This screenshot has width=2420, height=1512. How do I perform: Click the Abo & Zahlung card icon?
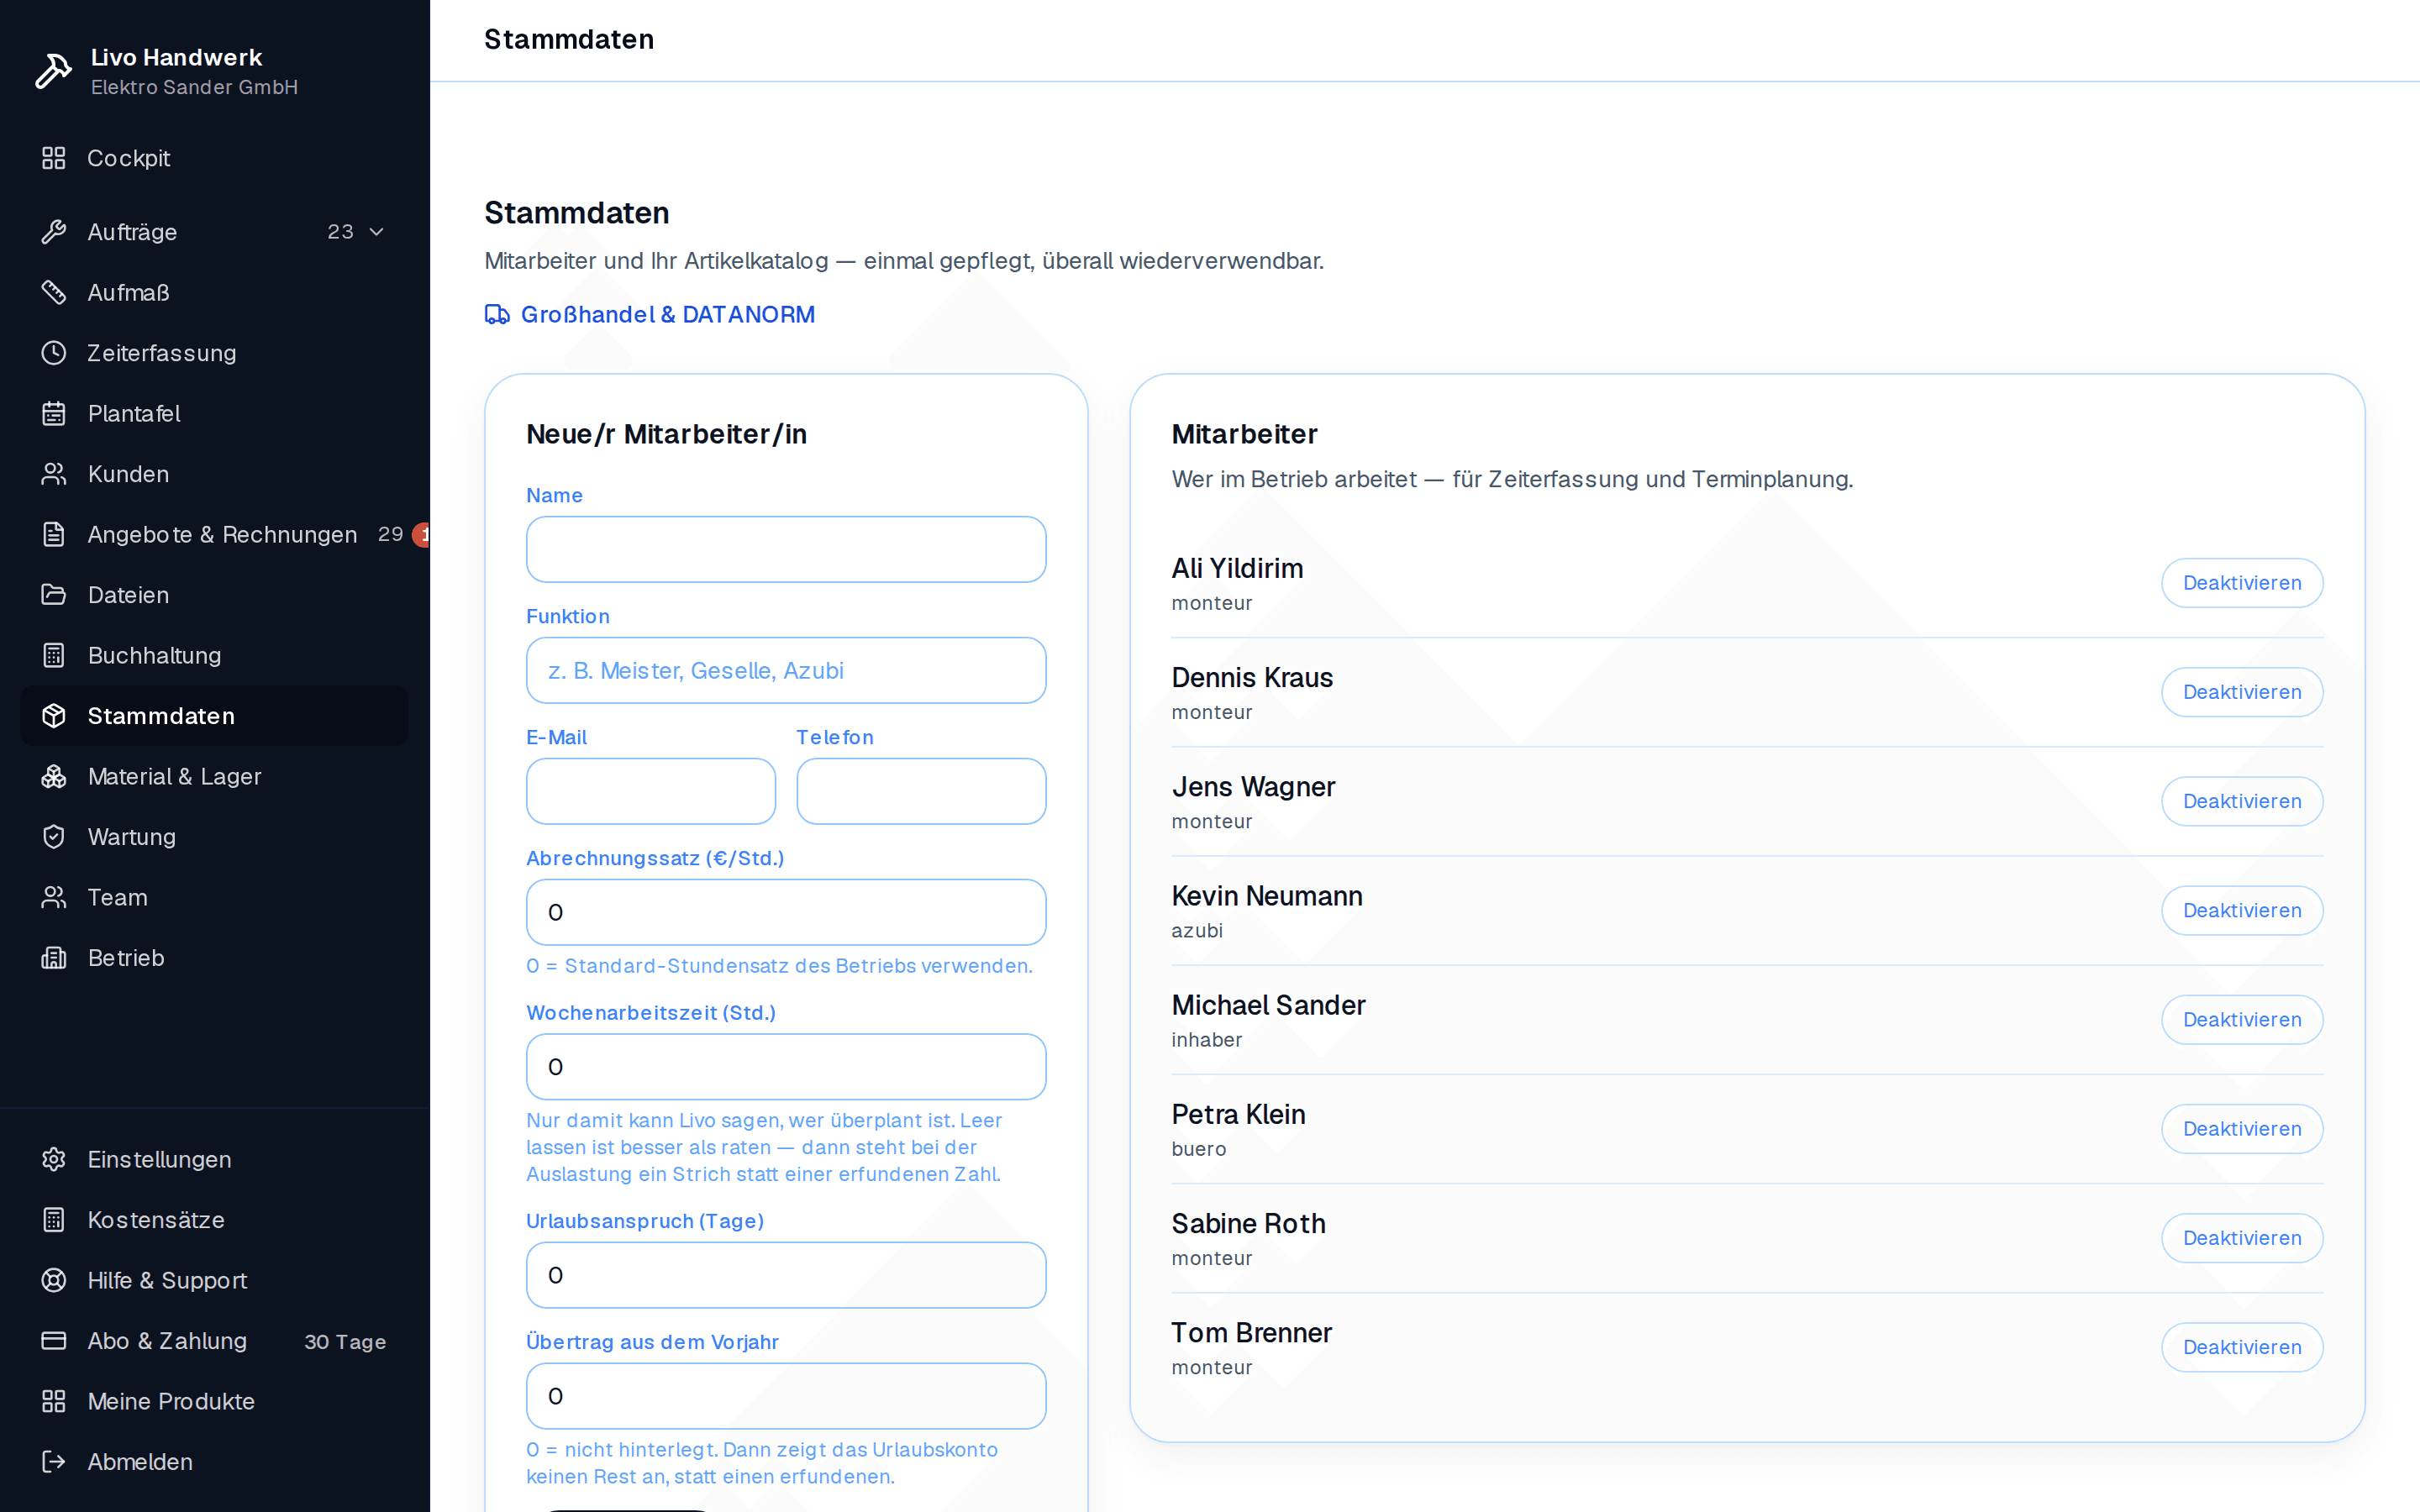(54, 1341)
